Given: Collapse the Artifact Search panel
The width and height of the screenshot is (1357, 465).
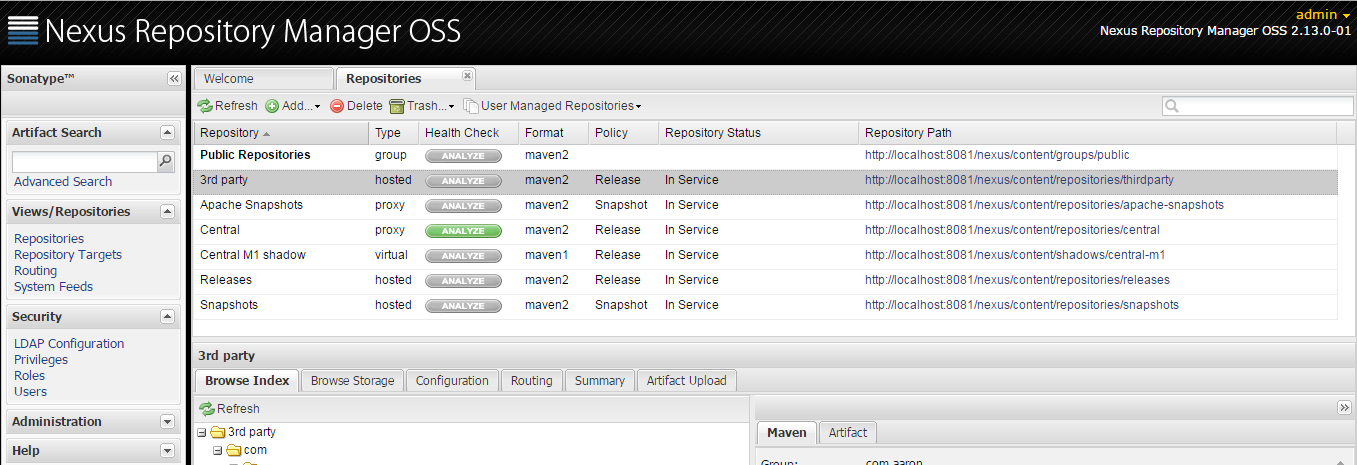Looking at the screenshot, I should click(x=167, y=133).
